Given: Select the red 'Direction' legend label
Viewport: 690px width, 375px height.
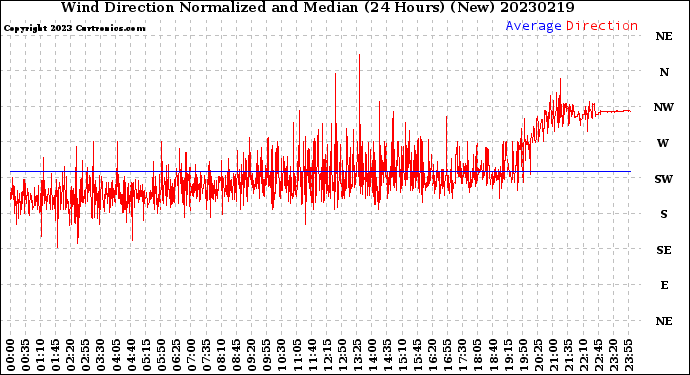Looking at the screenshot, I should point(602,26).
